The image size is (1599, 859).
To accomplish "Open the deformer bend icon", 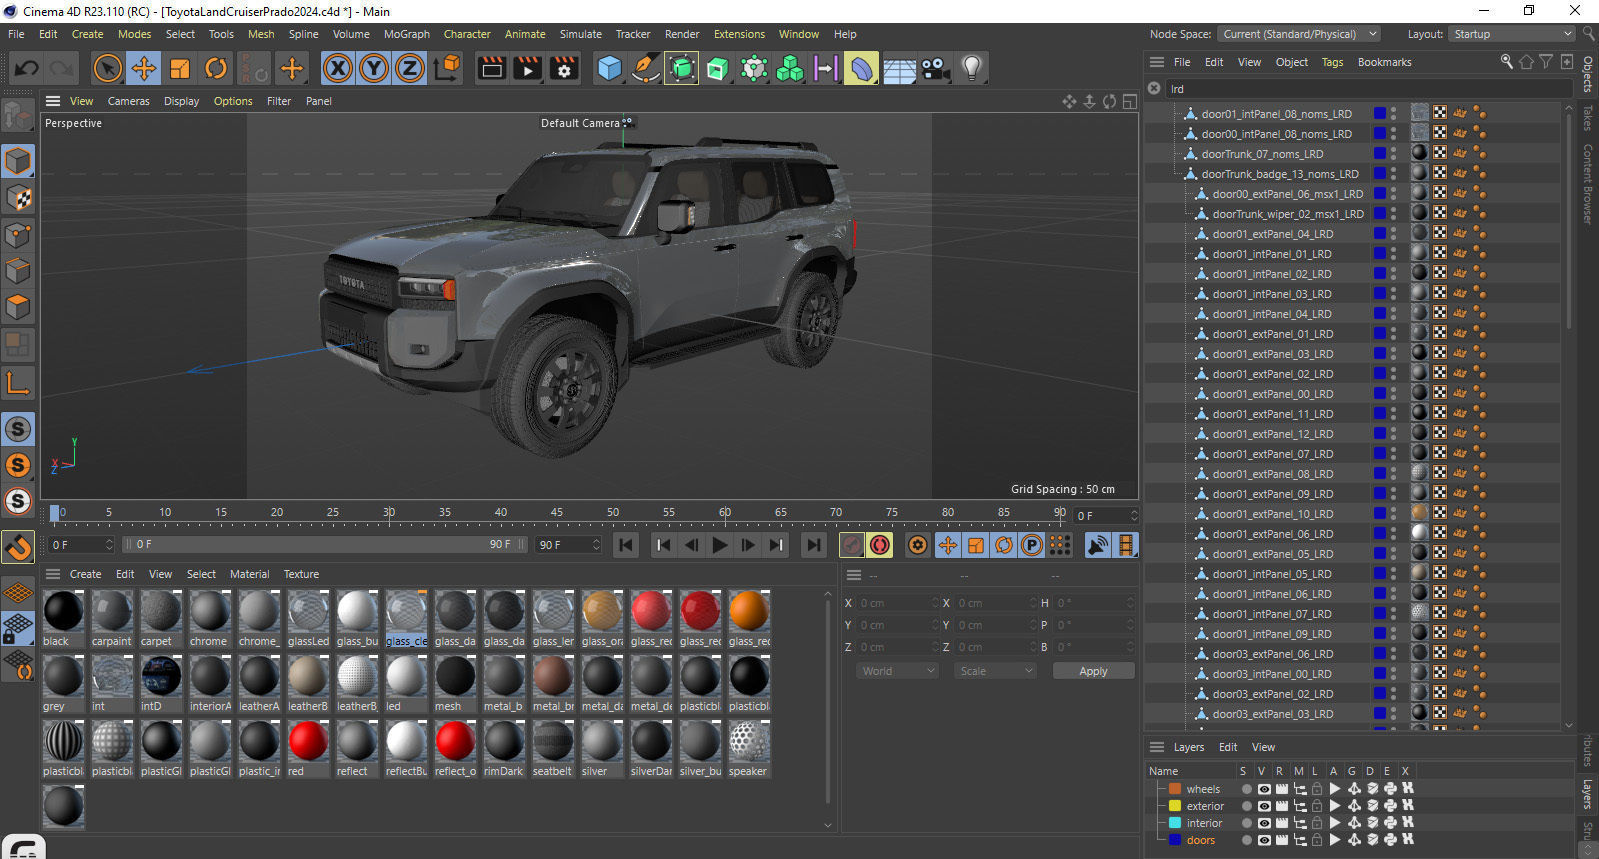I will click(x=862, y=68).
